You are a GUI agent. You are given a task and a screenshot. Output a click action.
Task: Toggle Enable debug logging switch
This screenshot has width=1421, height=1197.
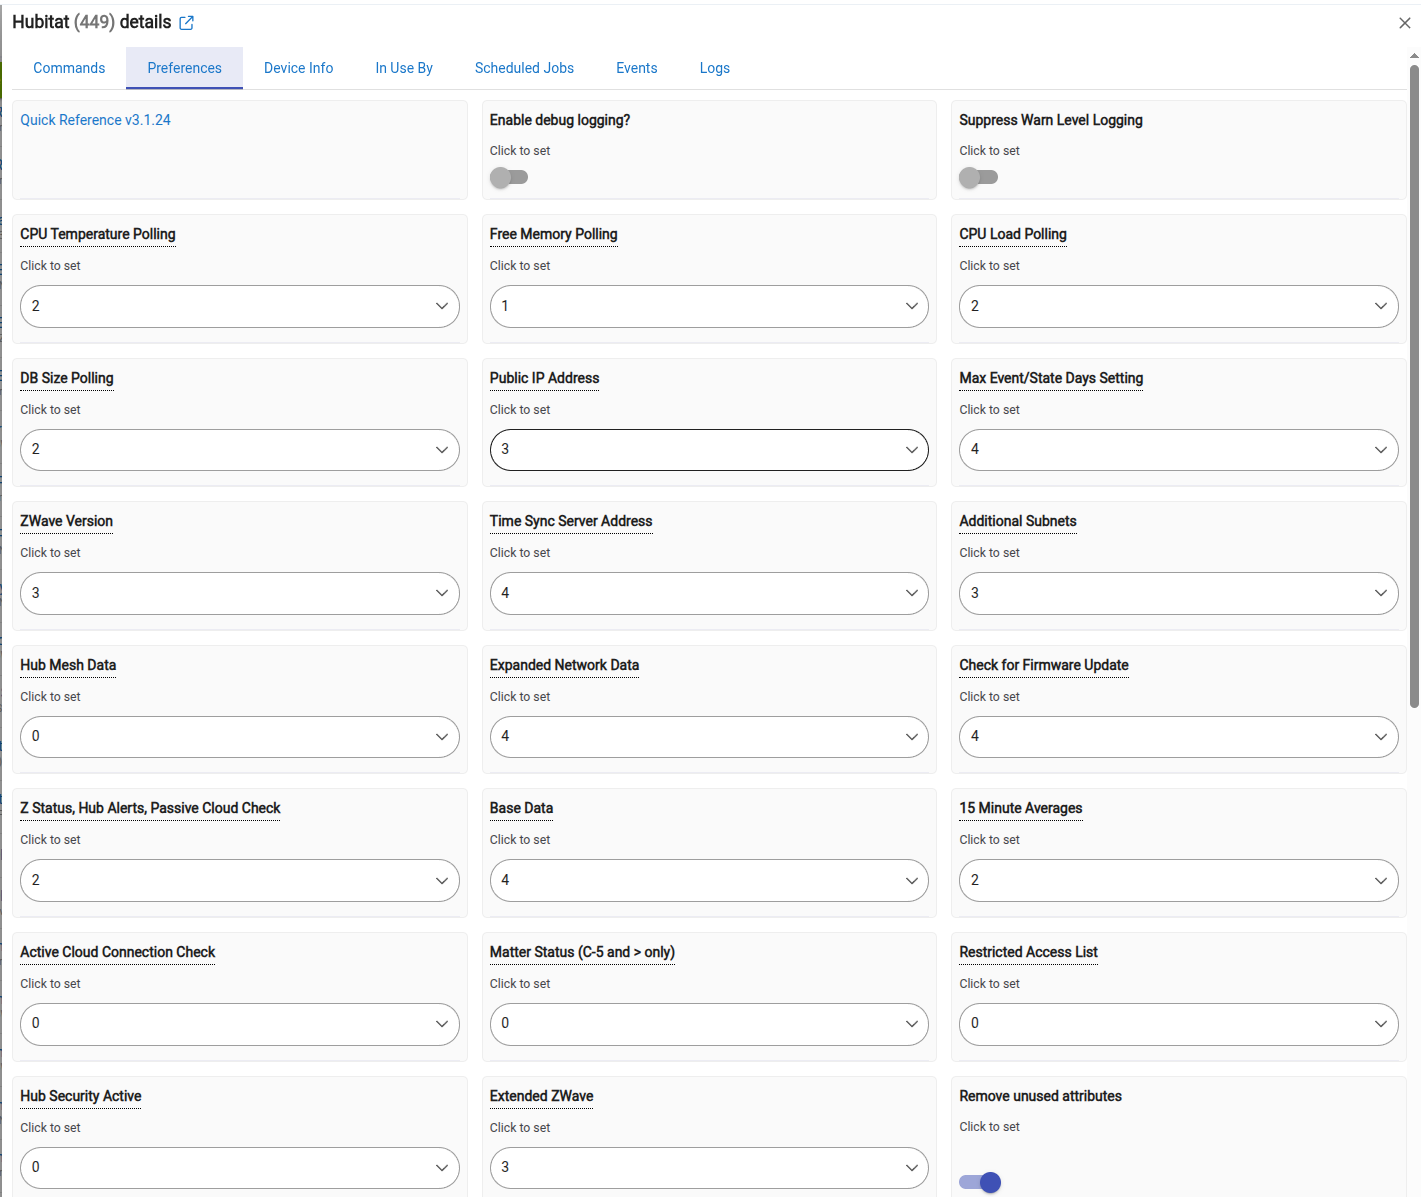[x=509, y=178]
